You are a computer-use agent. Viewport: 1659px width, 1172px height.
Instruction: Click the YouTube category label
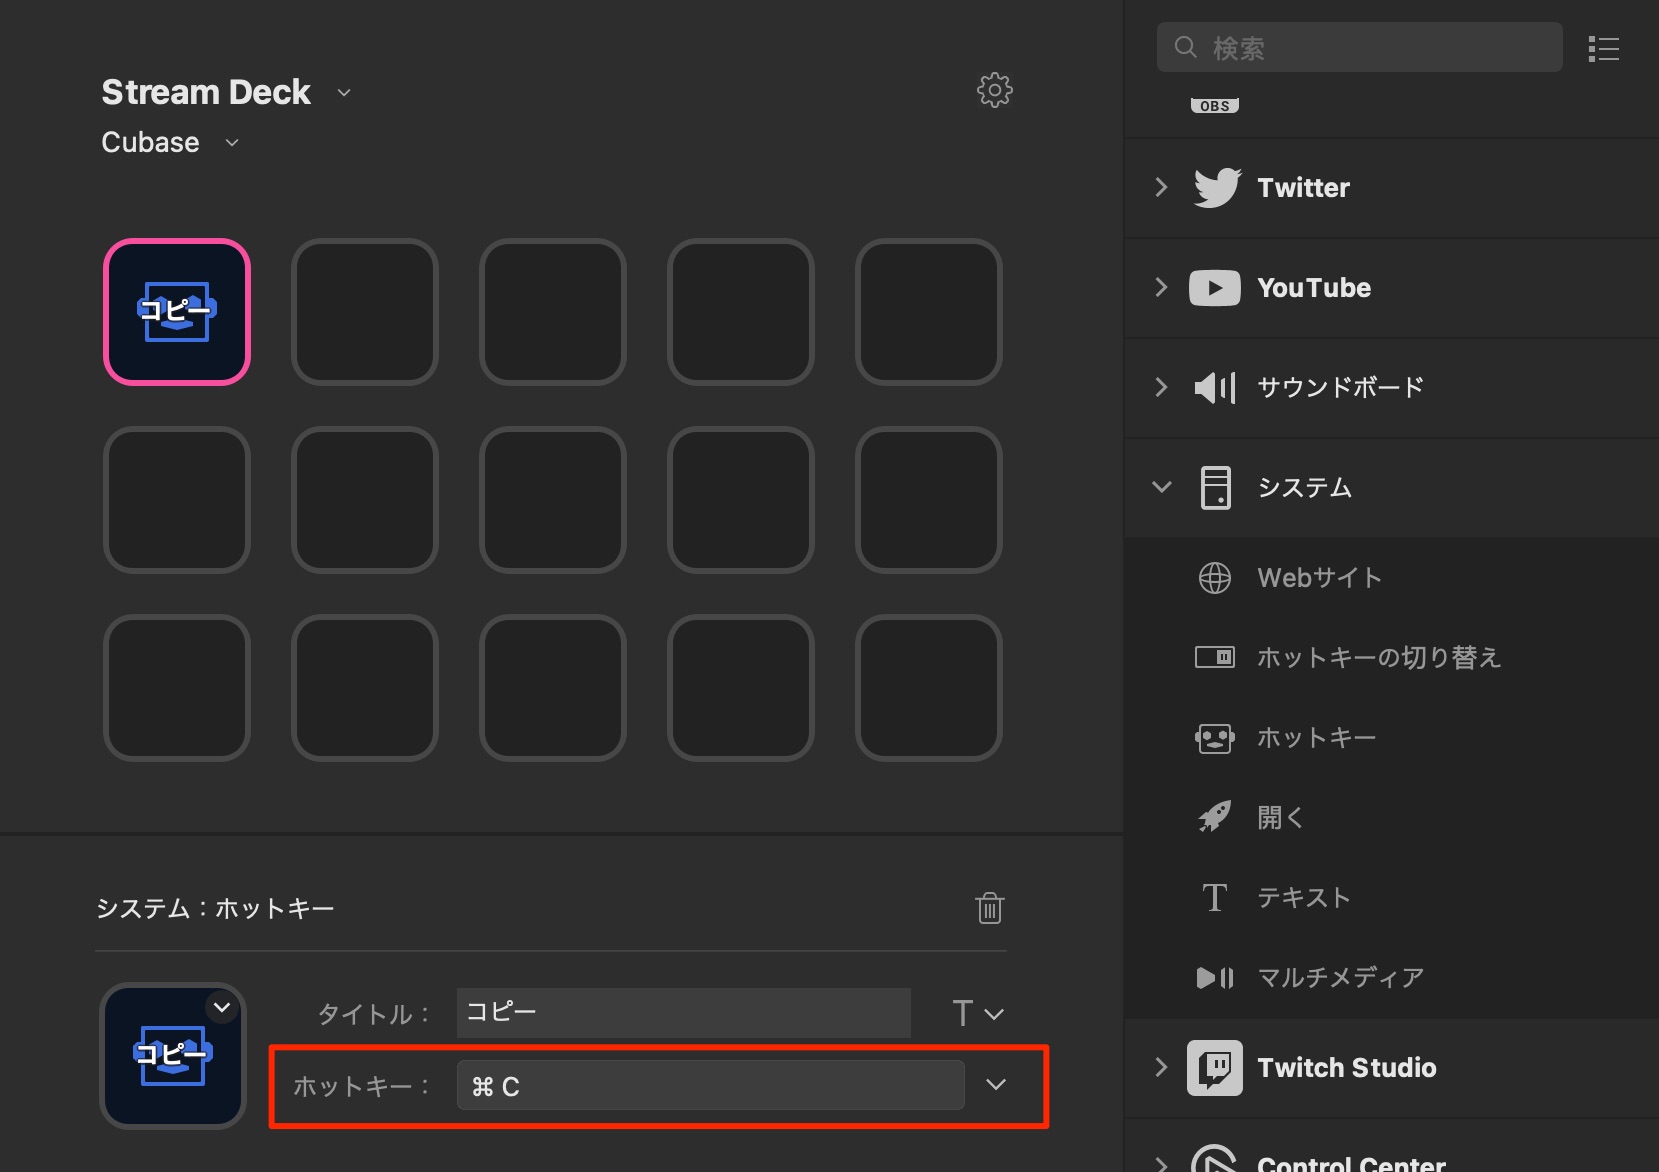tap(1314, 288)
